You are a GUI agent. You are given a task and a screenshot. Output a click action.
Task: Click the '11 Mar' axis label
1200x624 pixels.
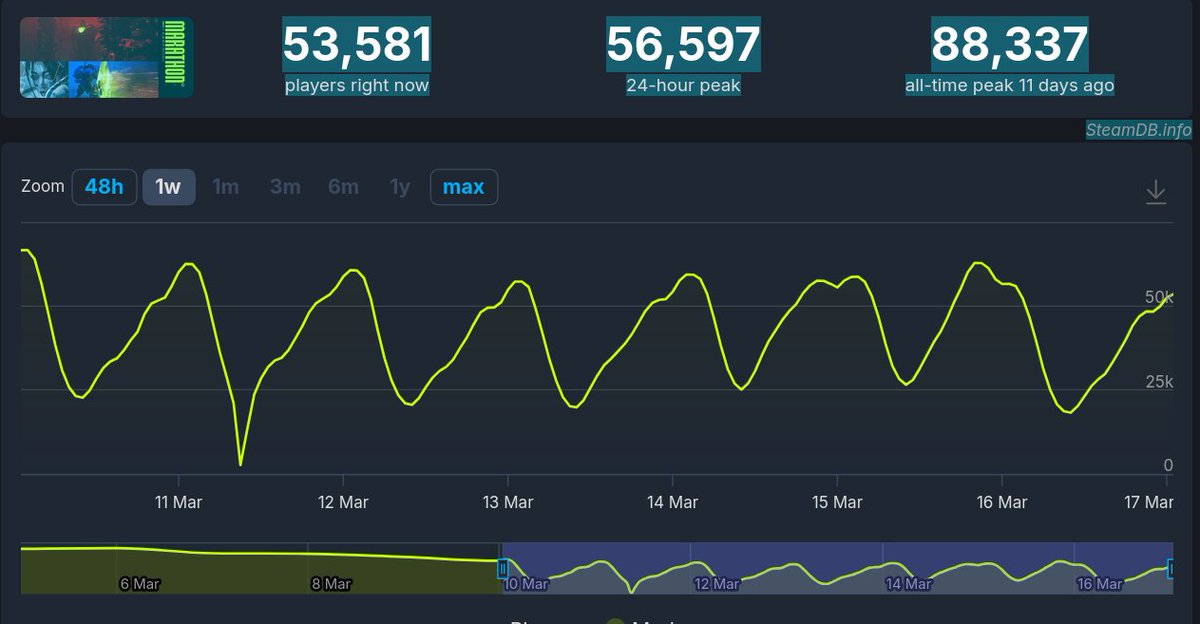click(178, 502)
